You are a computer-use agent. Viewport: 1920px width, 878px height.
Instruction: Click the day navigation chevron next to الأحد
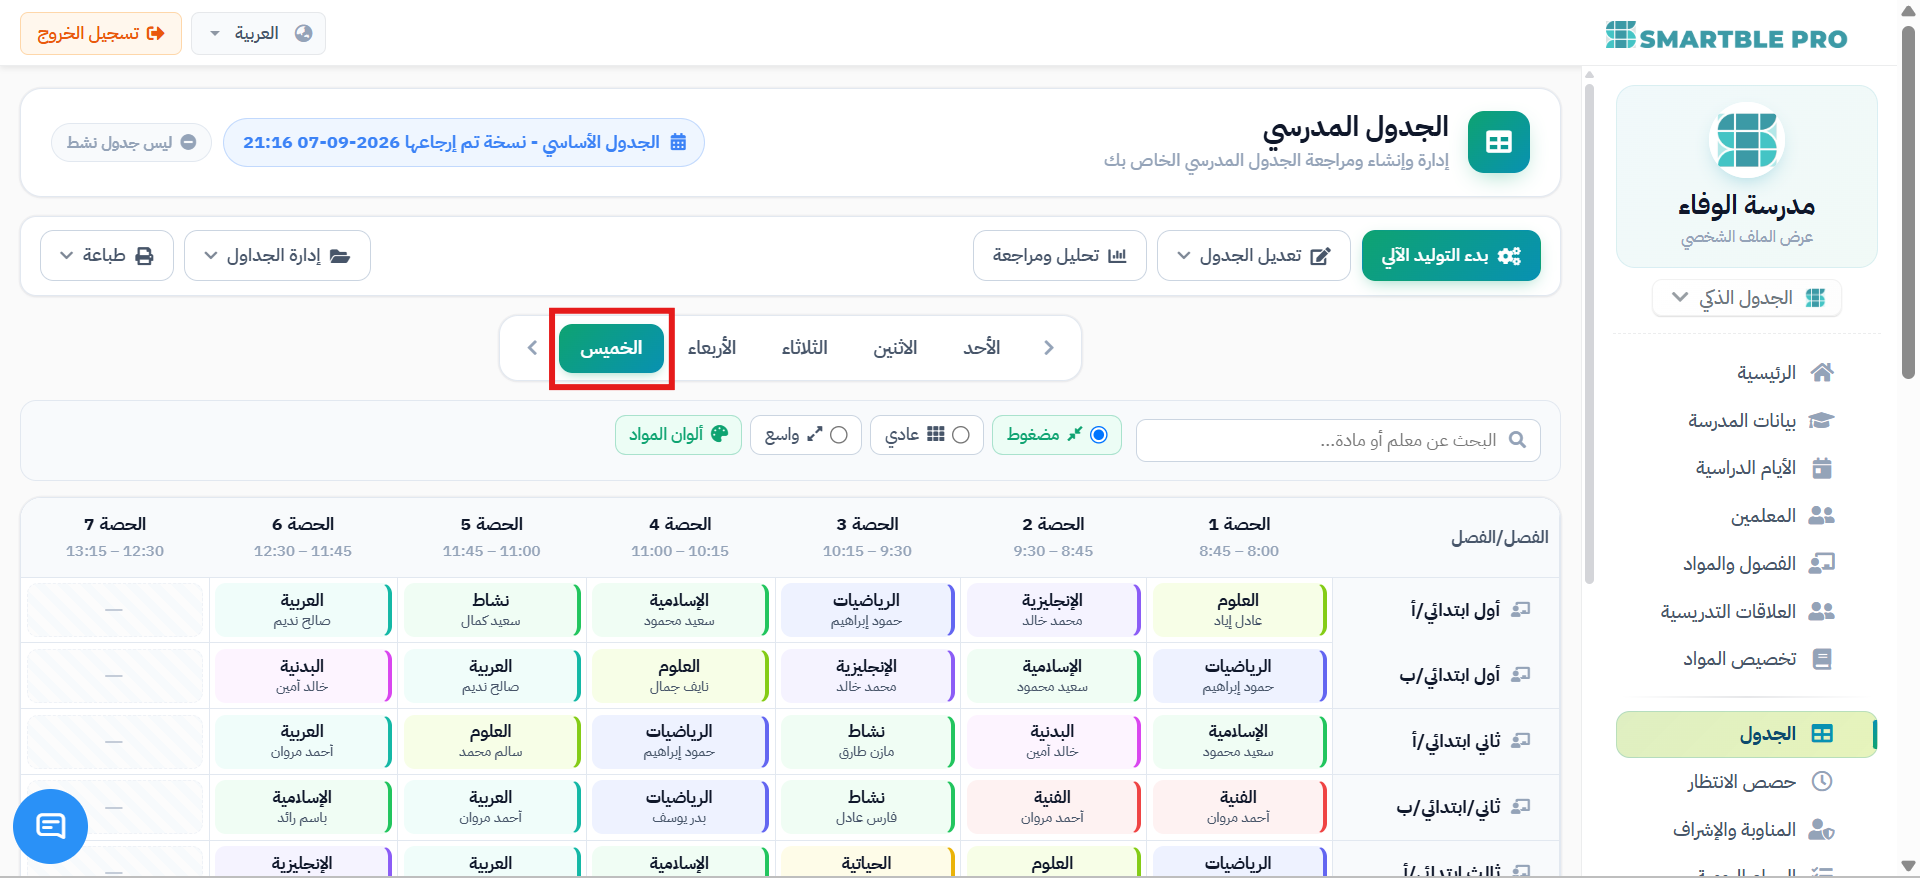click(x=1049, y=348)
